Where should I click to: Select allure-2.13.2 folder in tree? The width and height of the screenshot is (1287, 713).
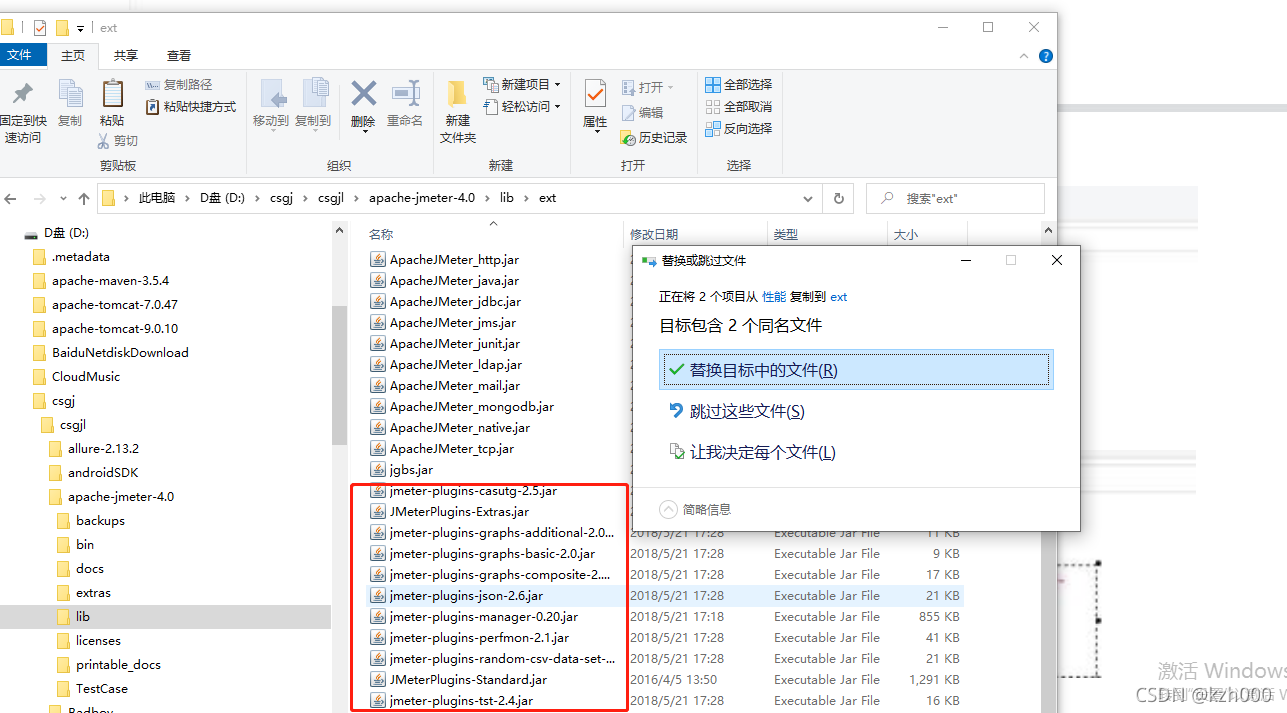click(94, 448)
